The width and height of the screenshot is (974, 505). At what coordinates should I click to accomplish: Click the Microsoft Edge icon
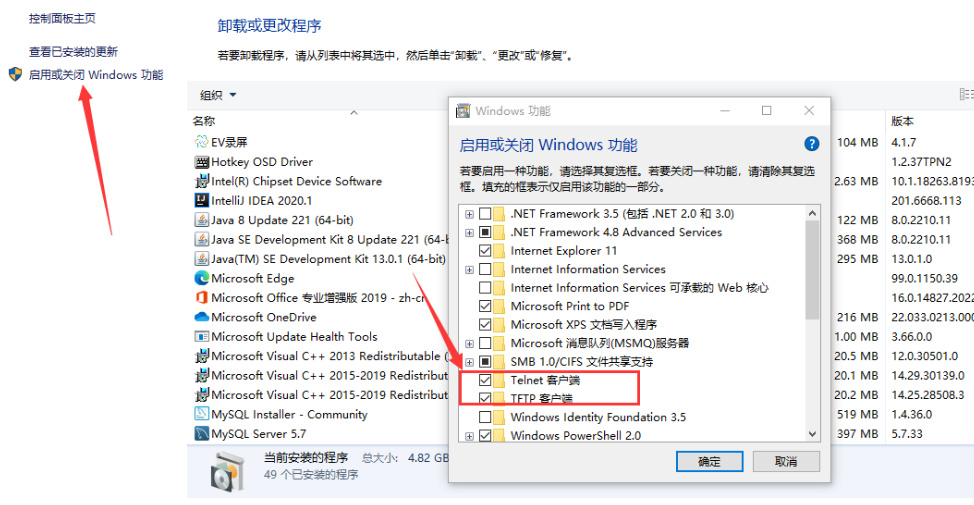pos(201,278)
